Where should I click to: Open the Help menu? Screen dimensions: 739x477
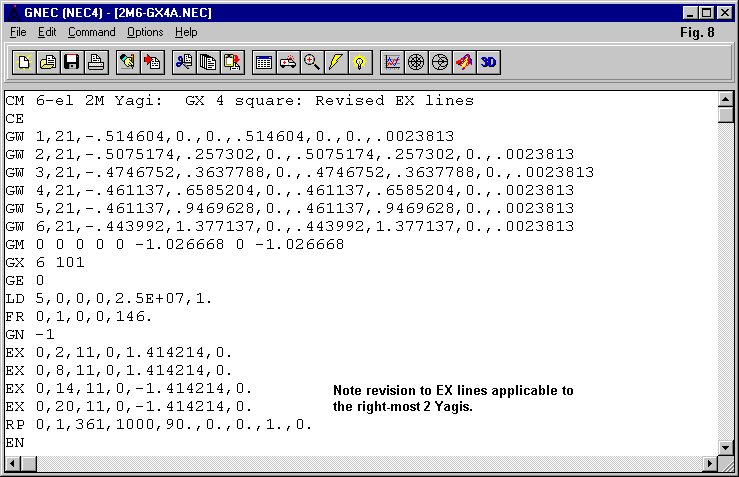pyautogui.click(x=186, y=32)
